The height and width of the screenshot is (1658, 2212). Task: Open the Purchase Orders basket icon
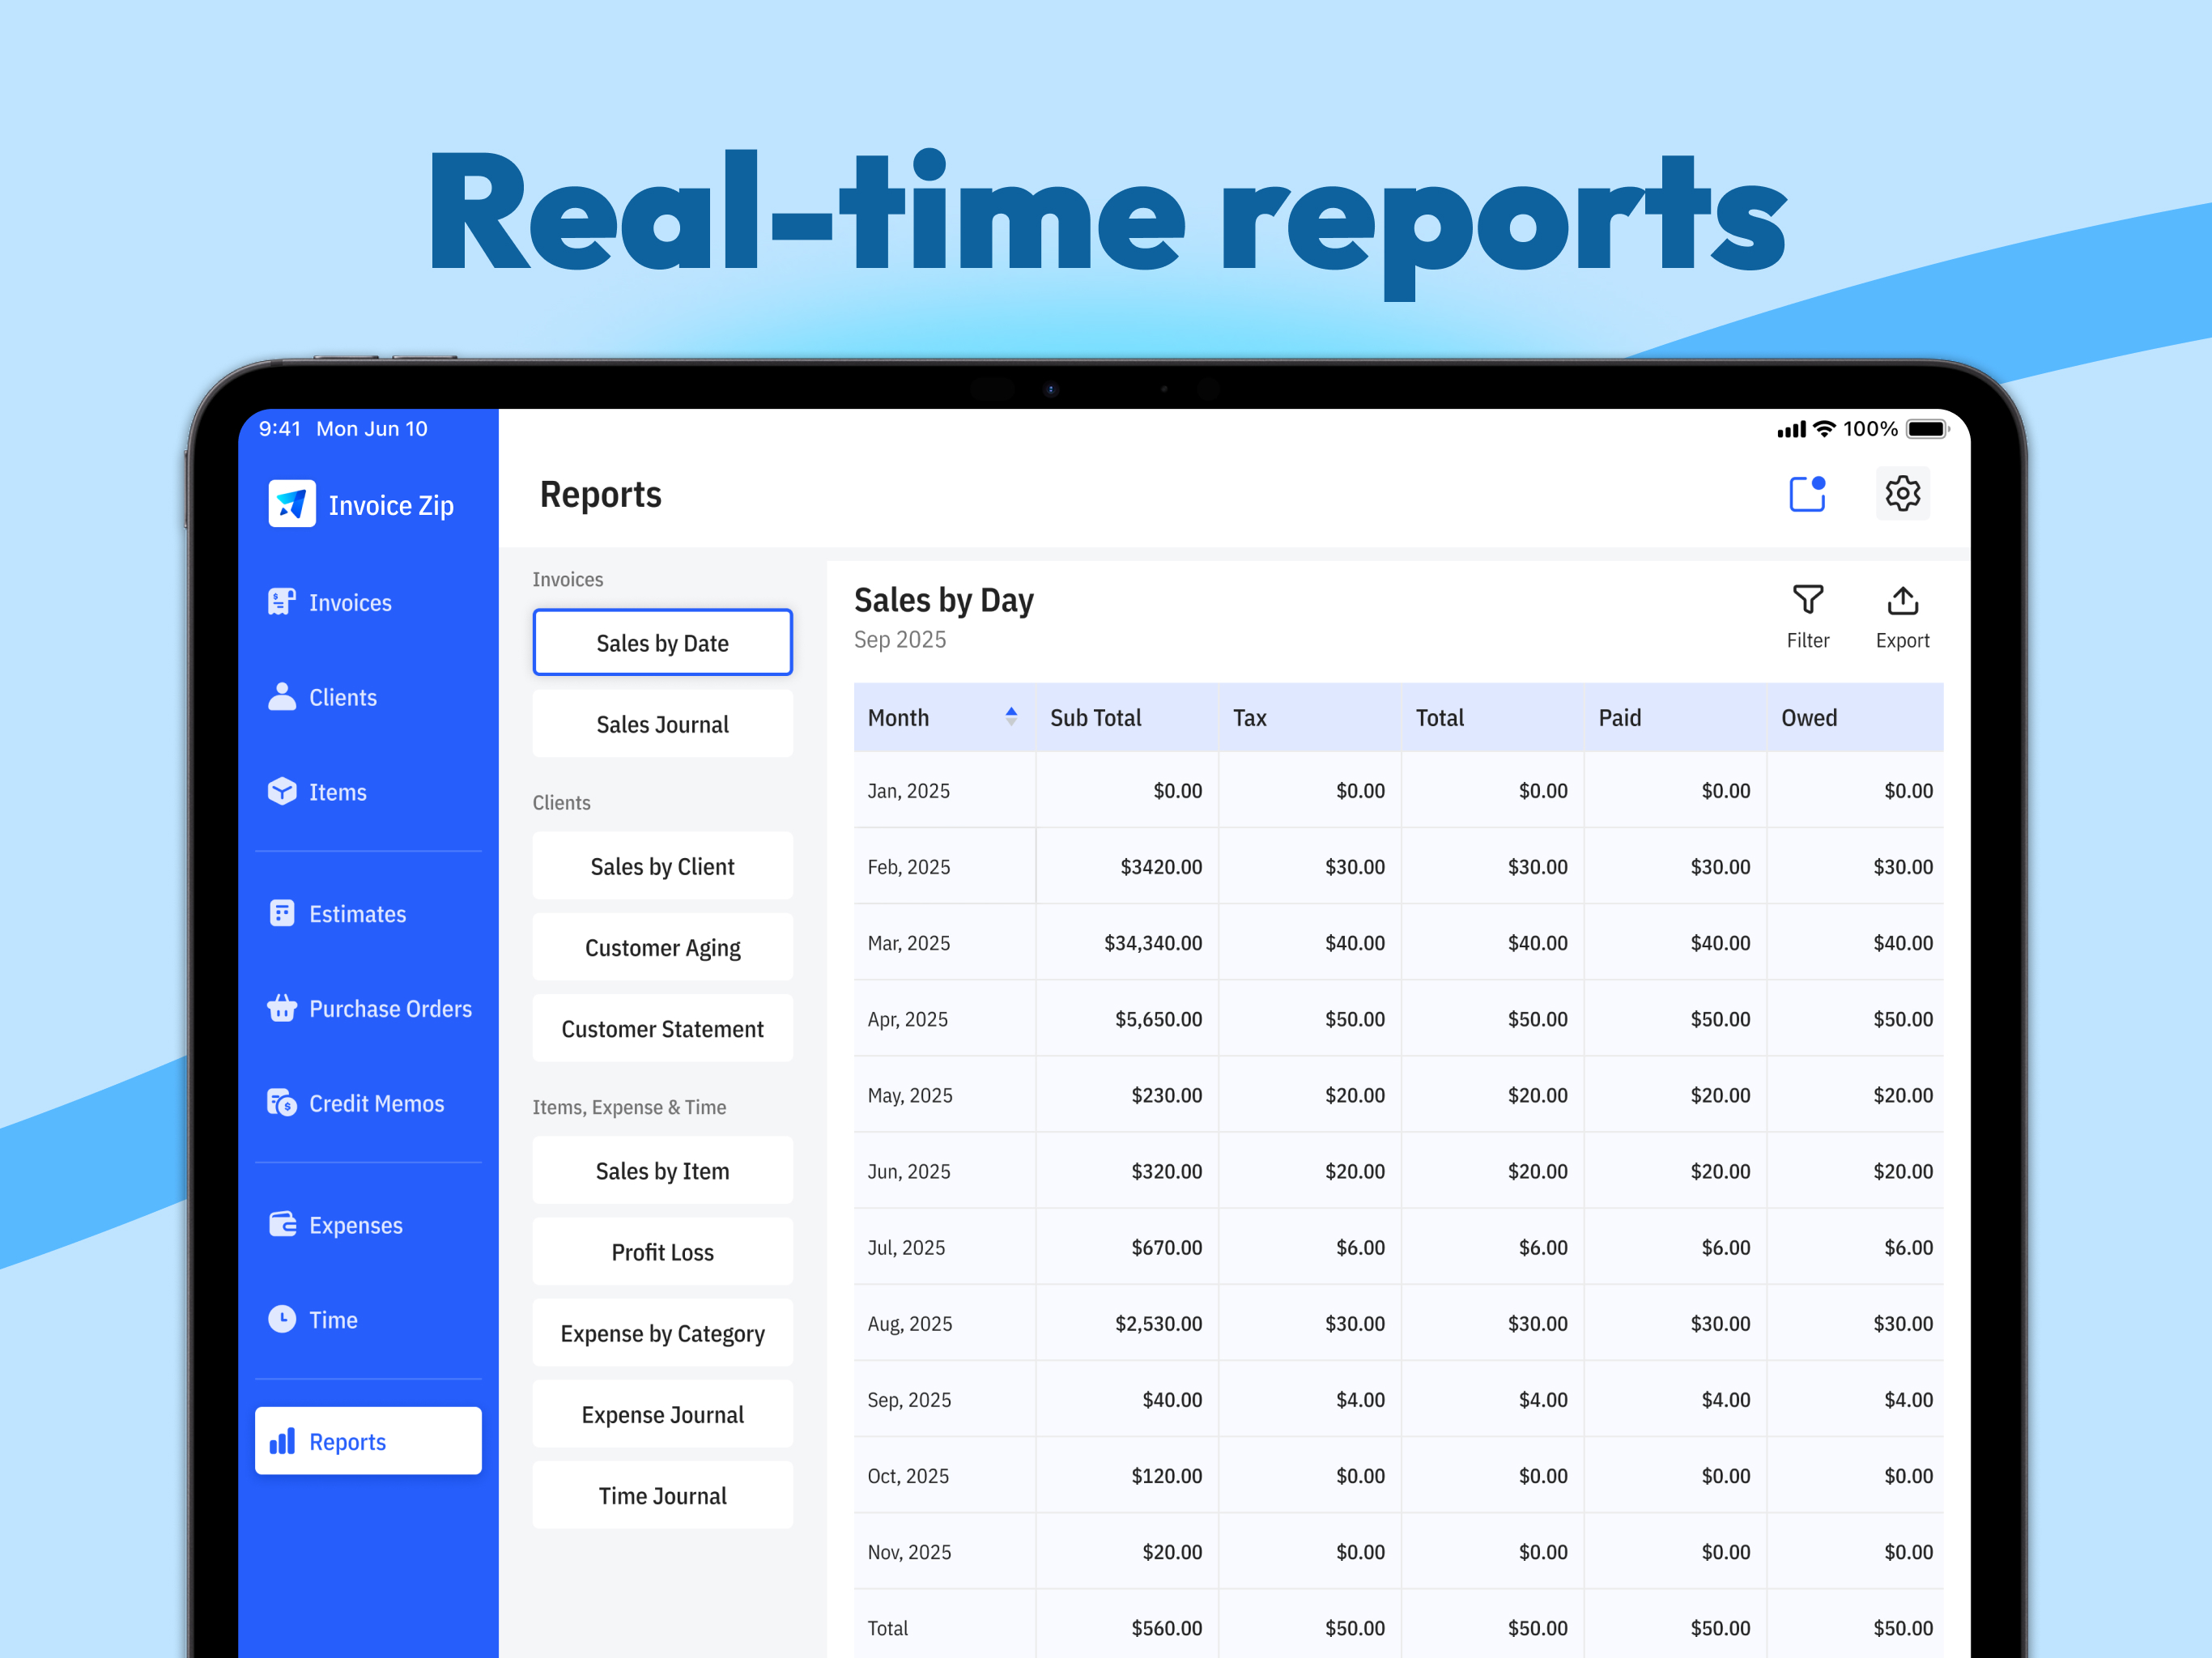[282, 1008]
